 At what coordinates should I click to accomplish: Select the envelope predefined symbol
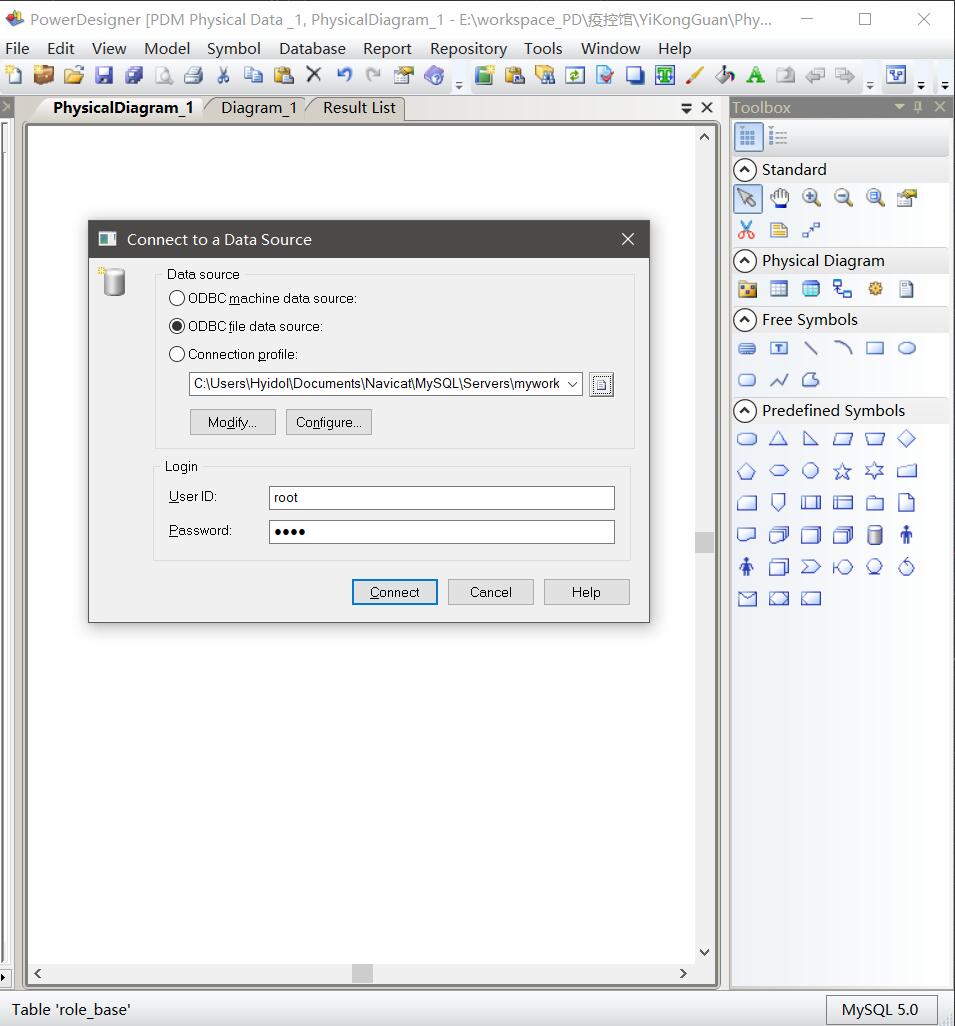coord(748,599)
